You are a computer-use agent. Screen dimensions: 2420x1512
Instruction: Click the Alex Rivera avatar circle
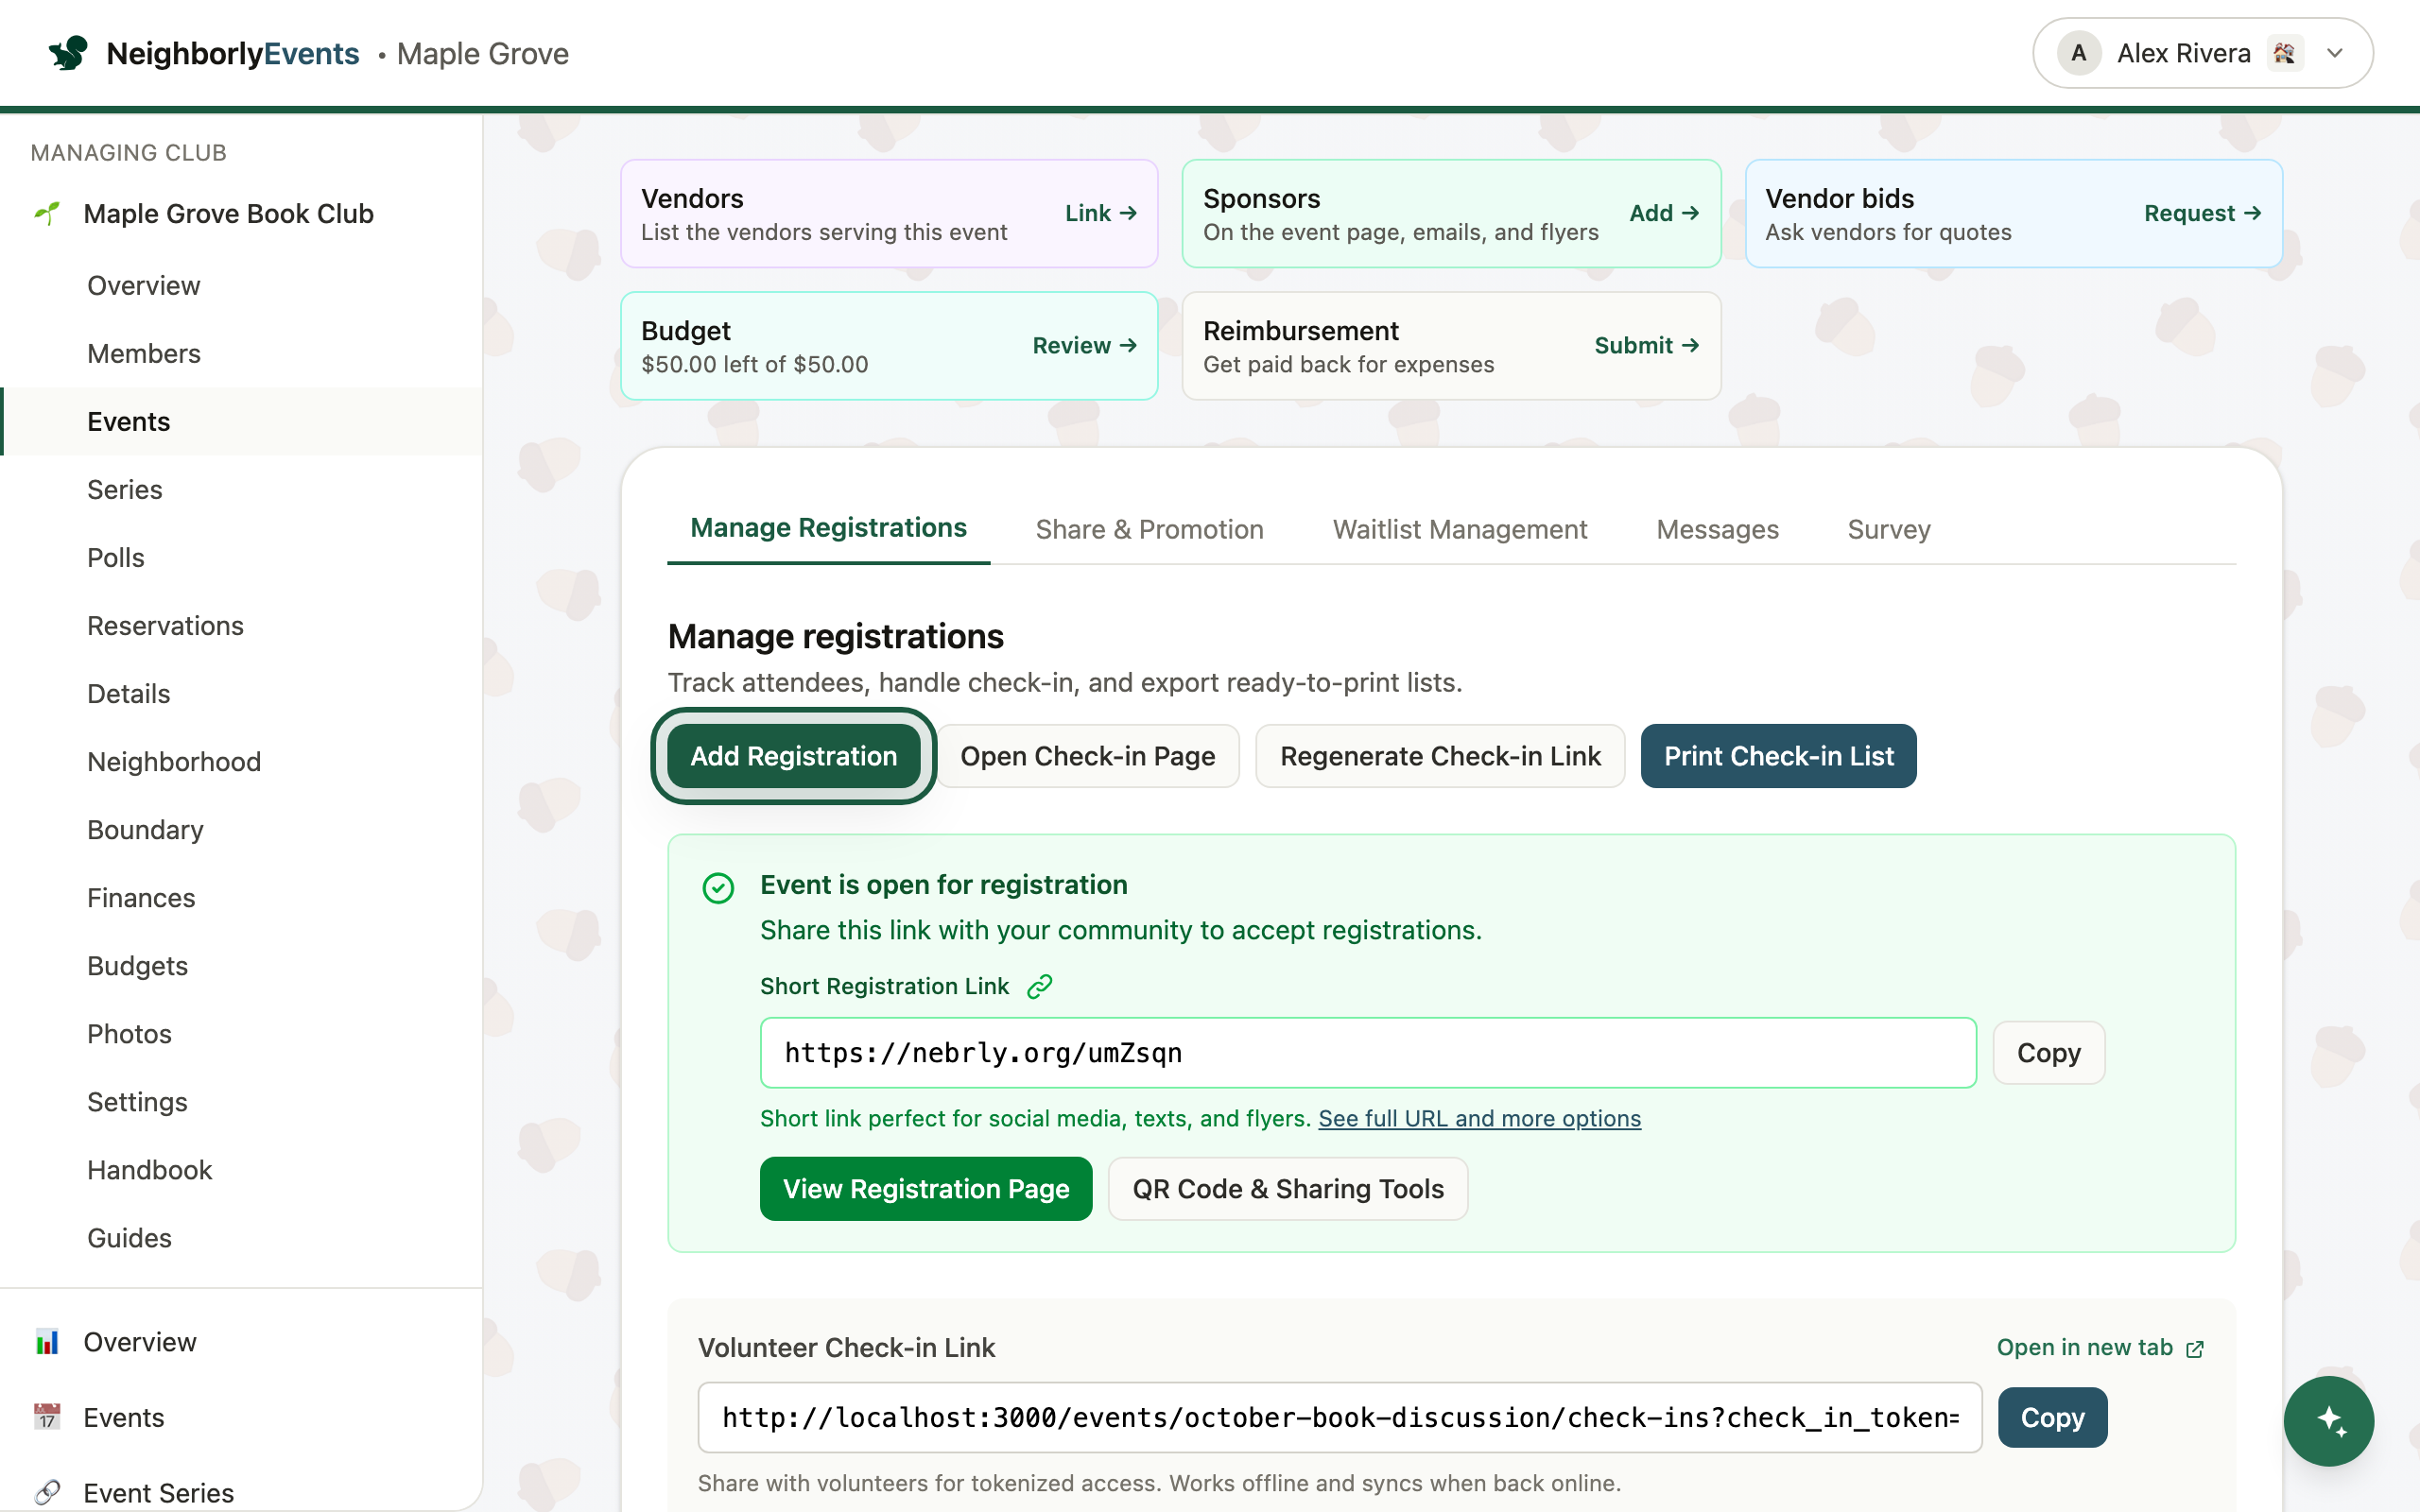click(2078, 53)
